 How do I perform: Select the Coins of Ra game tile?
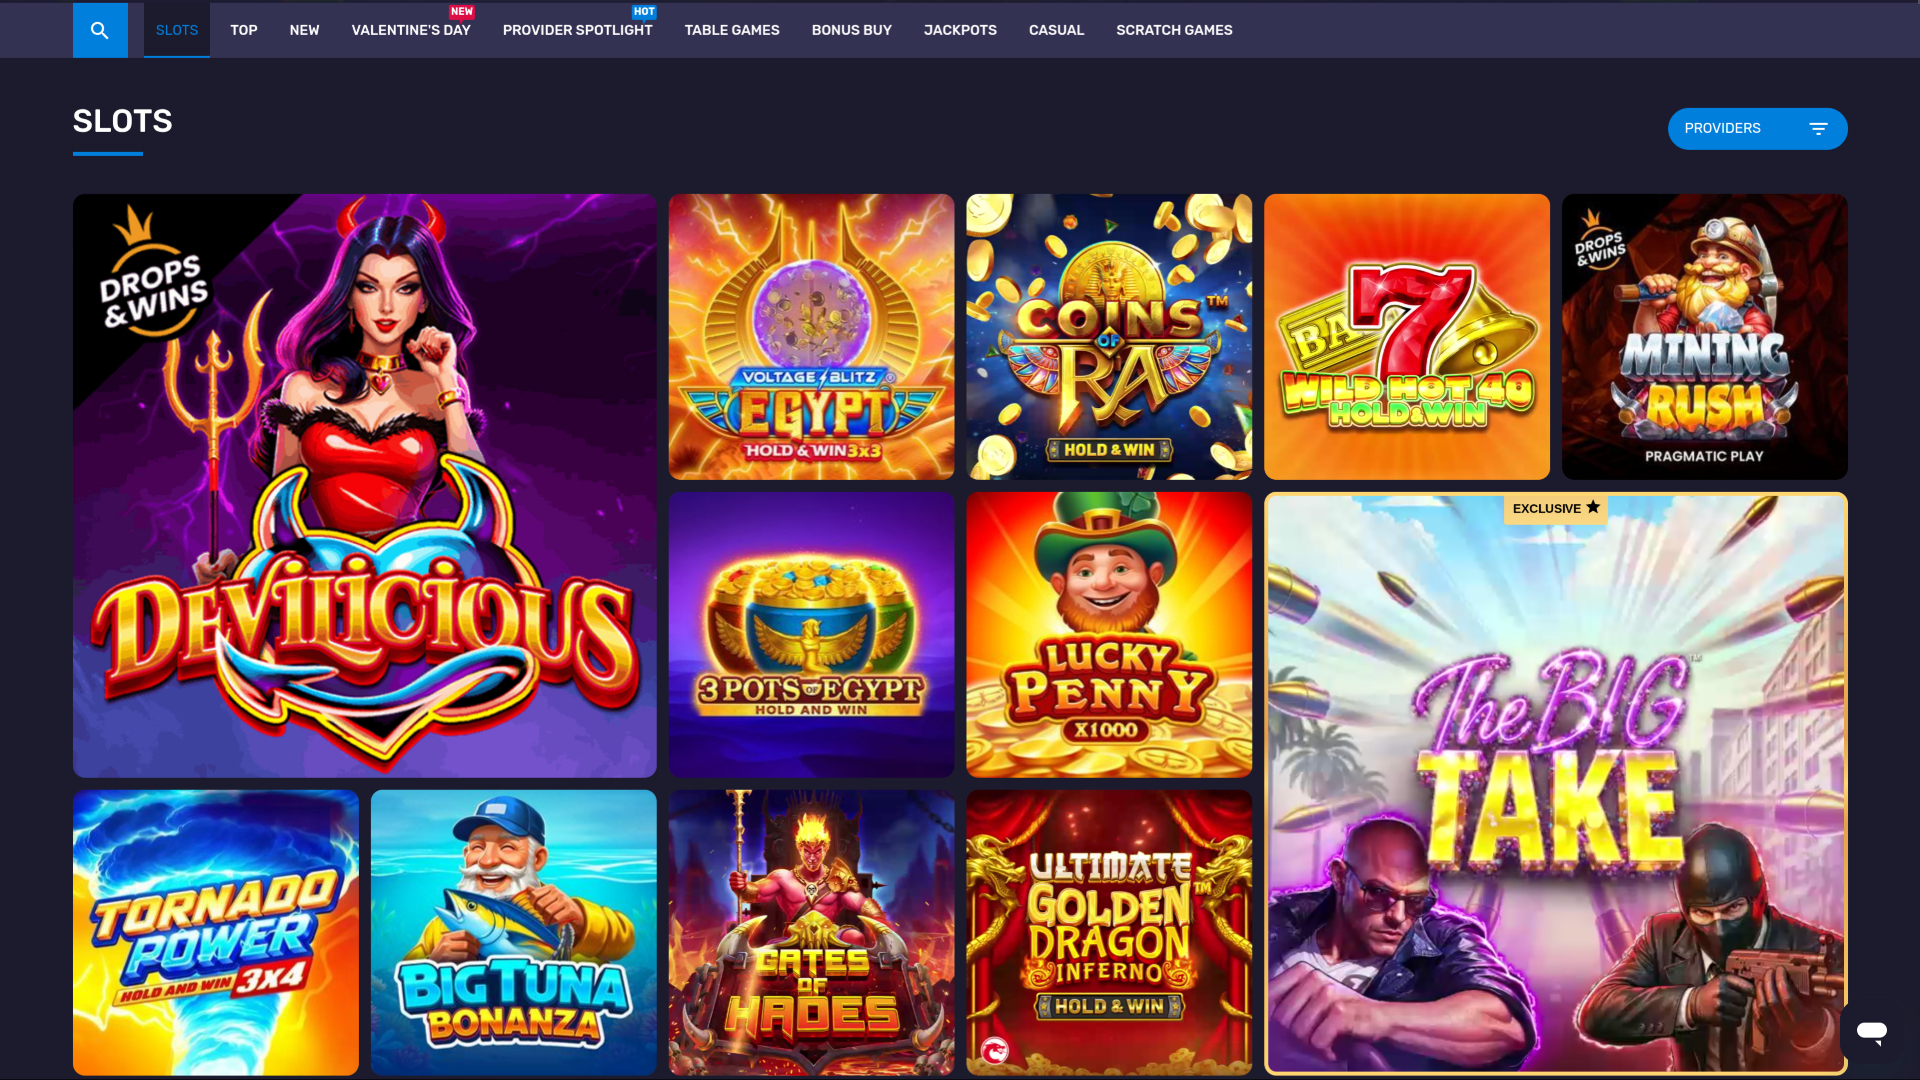pos(1108,336)
